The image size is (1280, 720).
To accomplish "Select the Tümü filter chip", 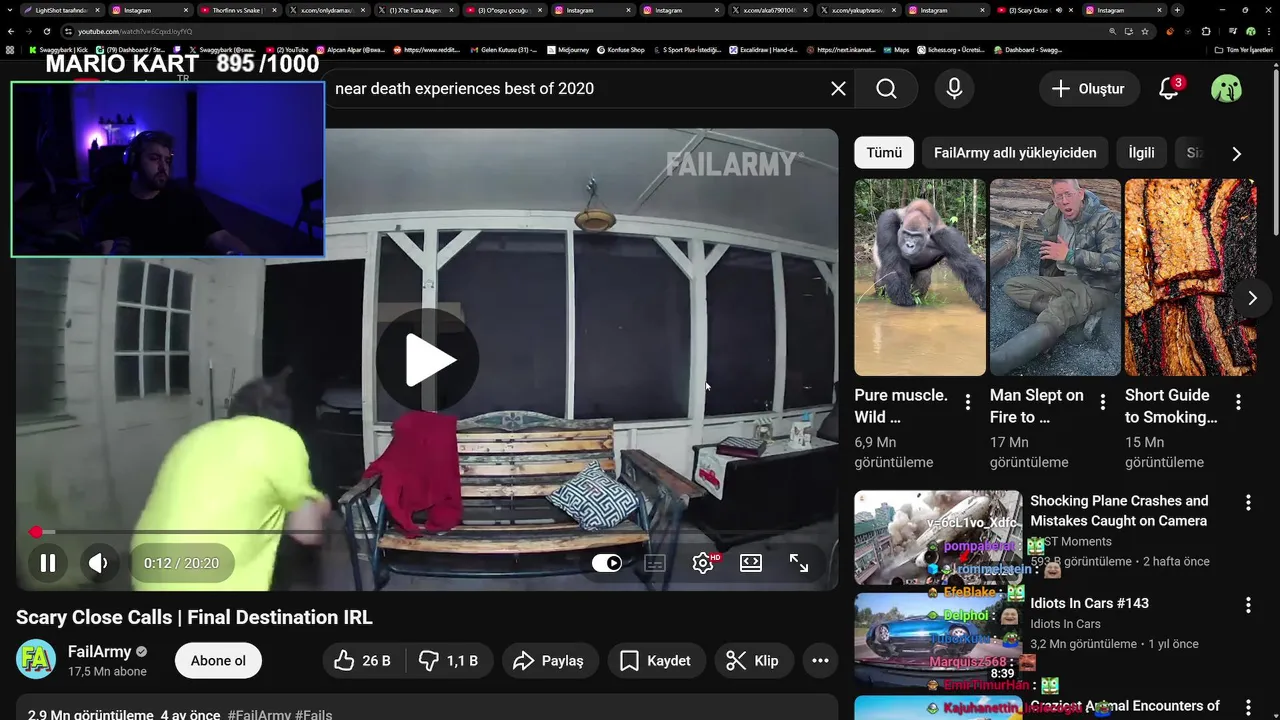I will [x=884, y=153].
